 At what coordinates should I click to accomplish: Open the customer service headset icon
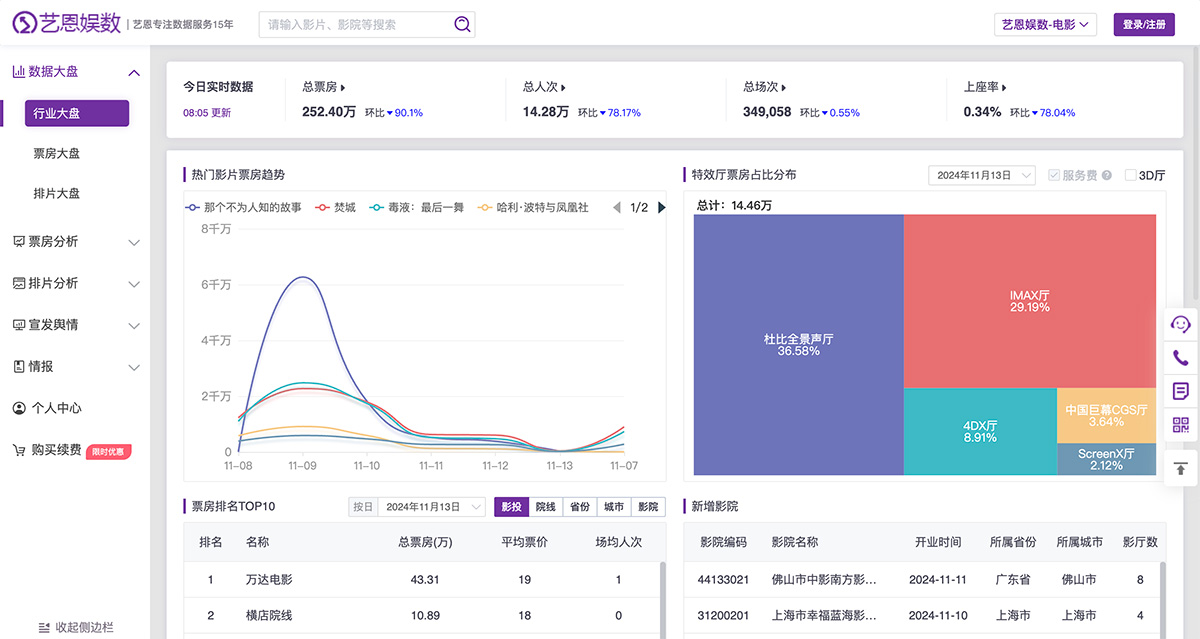(1181, 324)
